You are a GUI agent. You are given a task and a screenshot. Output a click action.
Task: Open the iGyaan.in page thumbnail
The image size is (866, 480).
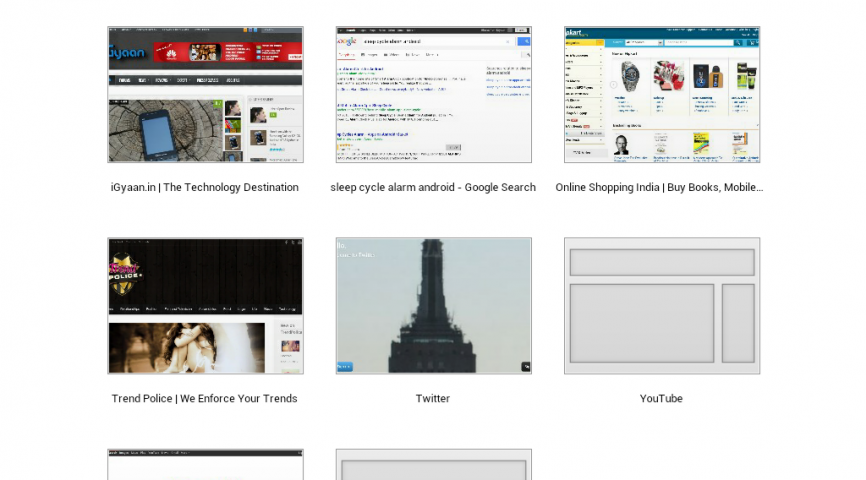[x=205, y=95]
